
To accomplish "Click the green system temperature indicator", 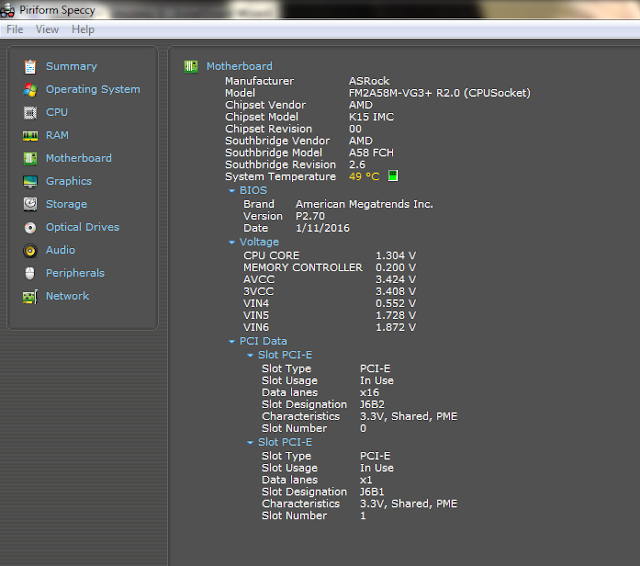I will 393,176.
